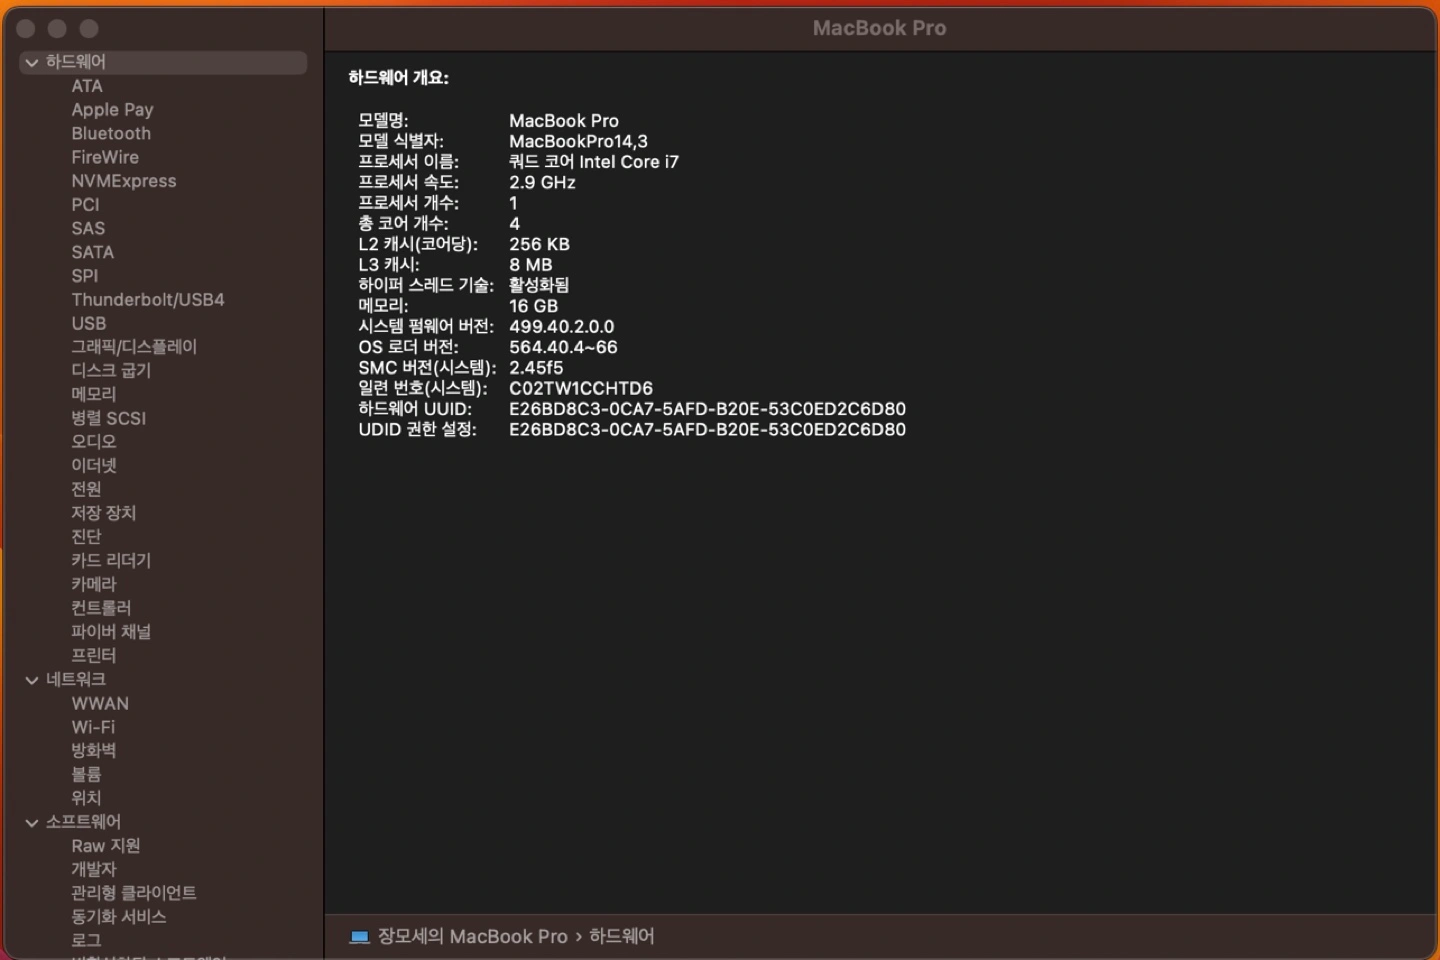This screenshot has height=960, width=1440.
Task: Select 진단 in the sidebar
Action: pyautogui.click(x=86, y=537)
